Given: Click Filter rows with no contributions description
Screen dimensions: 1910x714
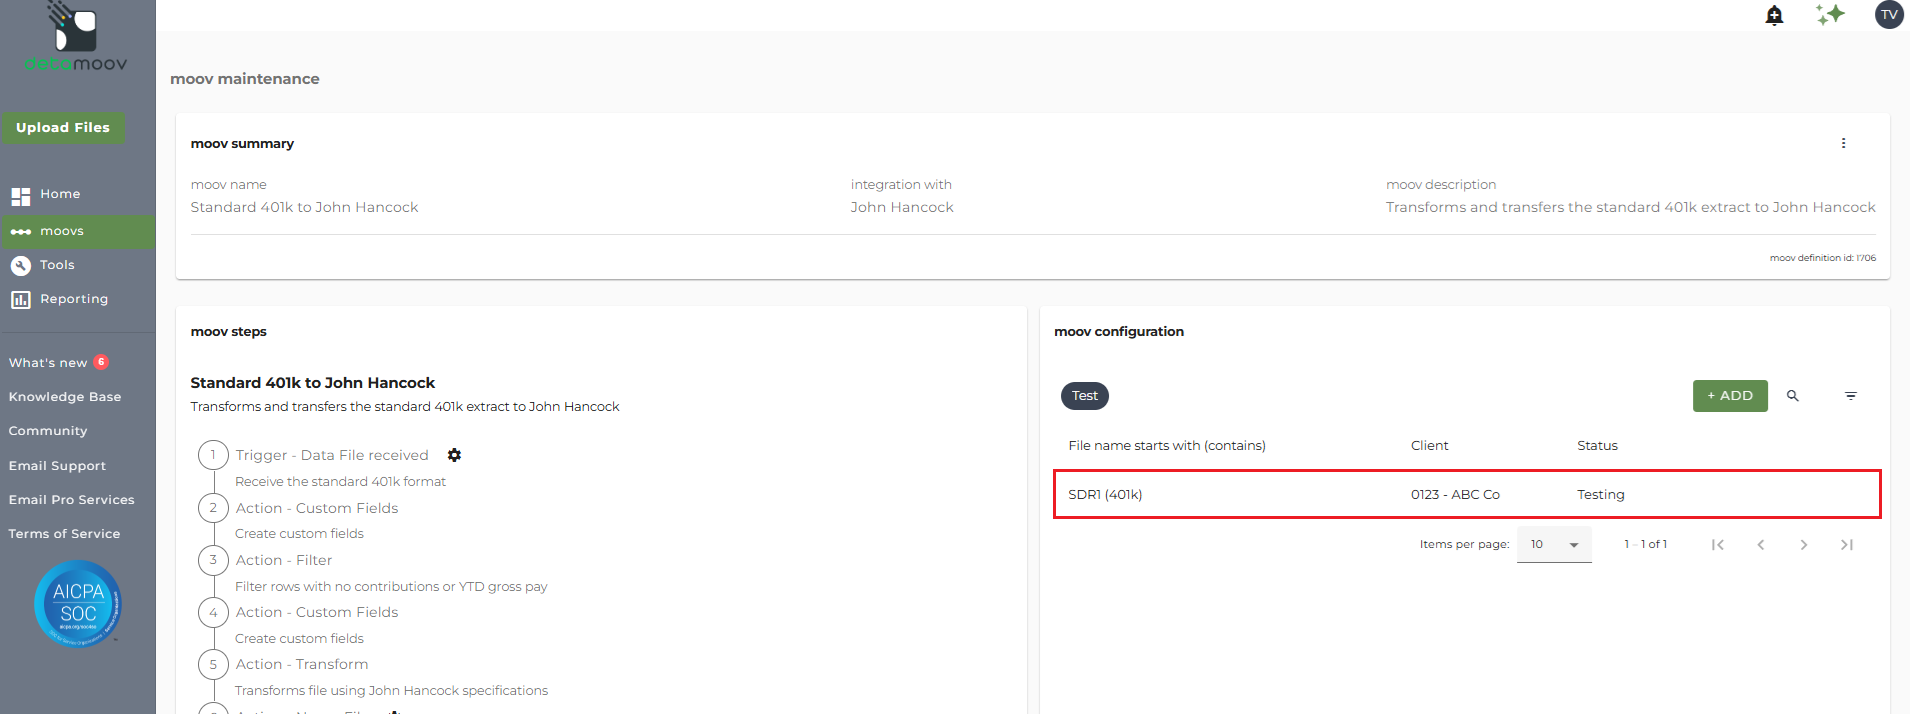Looking at the screenshot, I should point(391,587).
